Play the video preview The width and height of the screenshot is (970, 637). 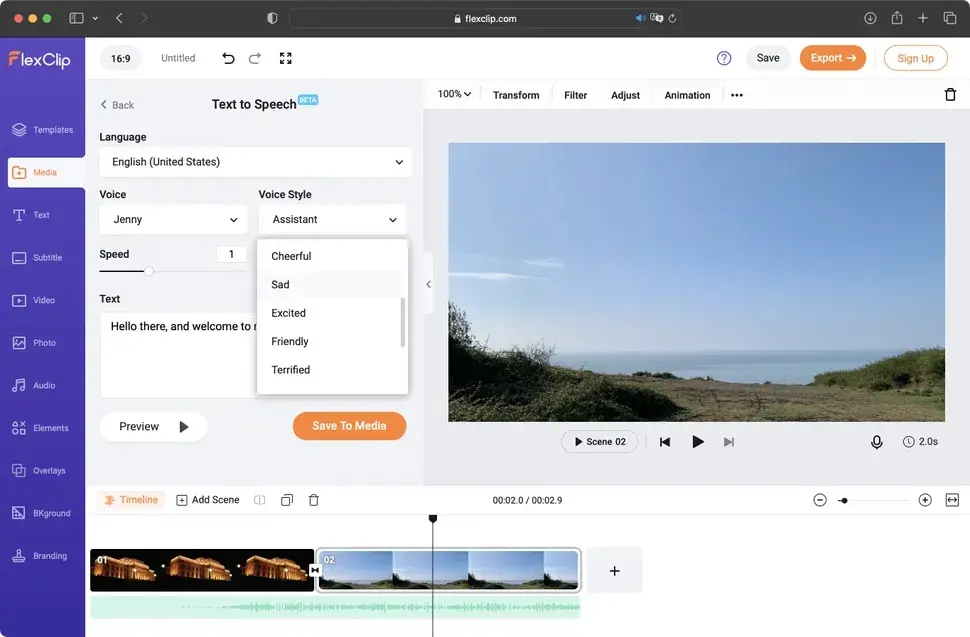point(698,442)
